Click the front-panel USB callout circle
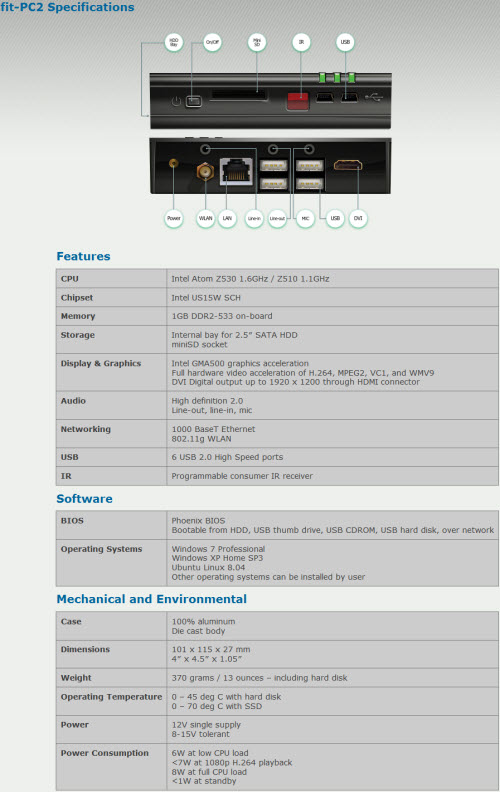The height and width of the screenshot is (792, 500). click(x=345, y=42)
